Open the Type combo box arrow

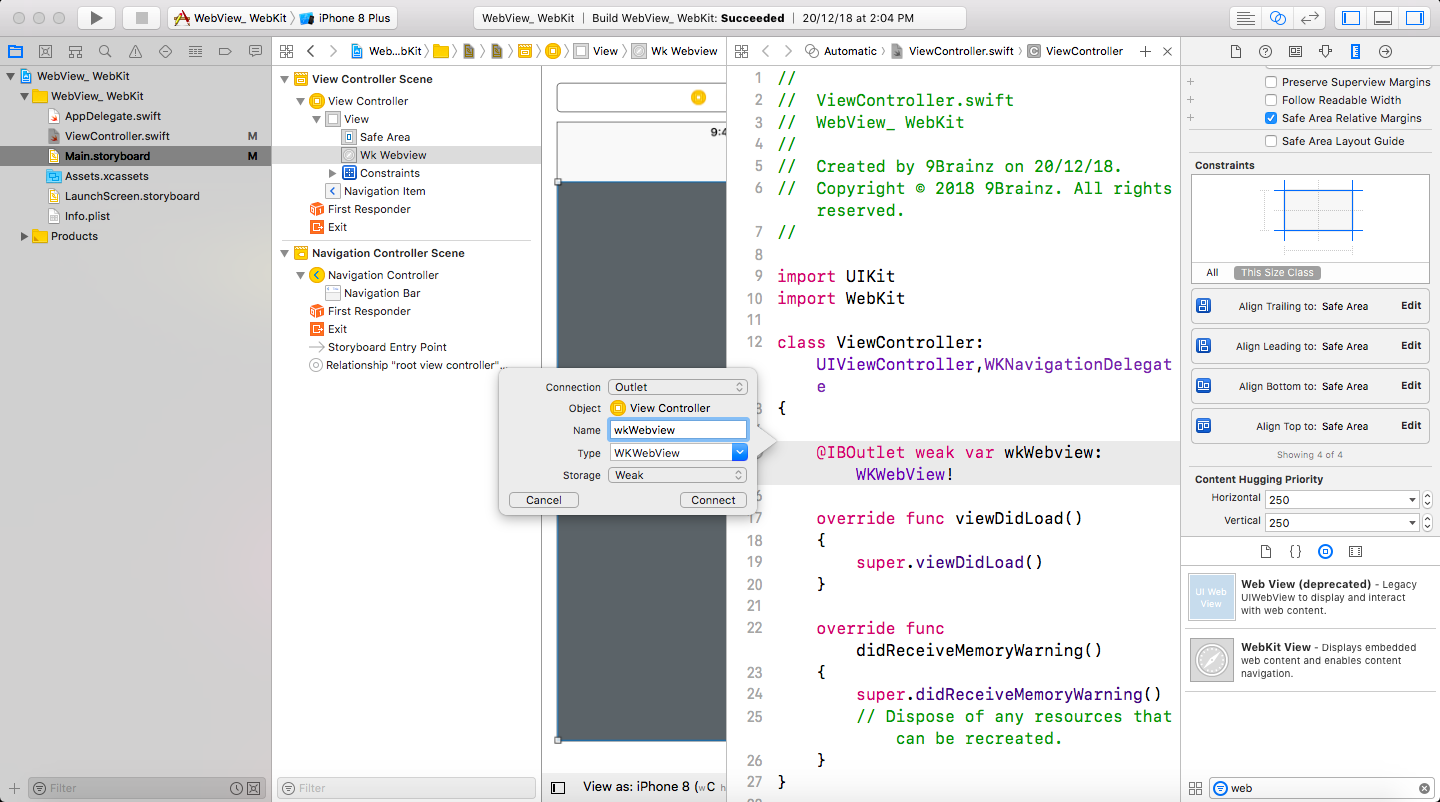click(739, 452)
